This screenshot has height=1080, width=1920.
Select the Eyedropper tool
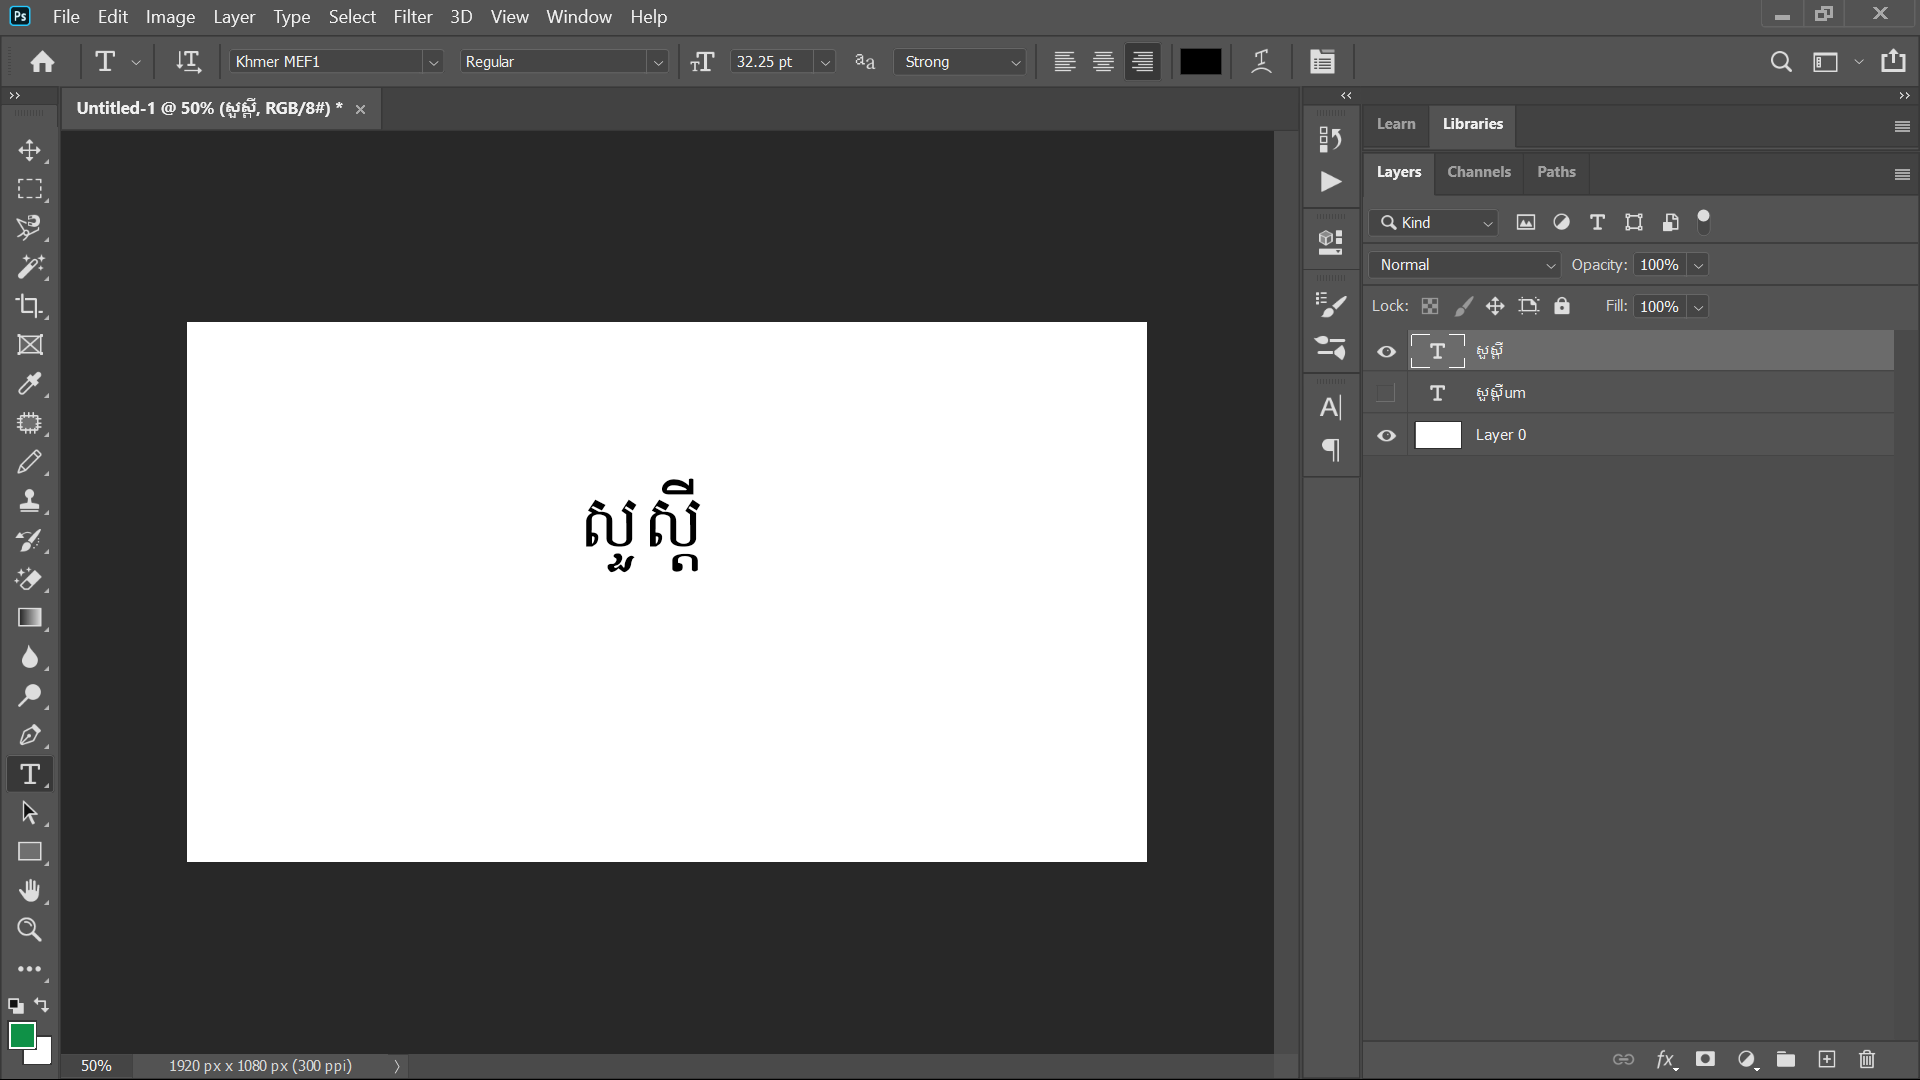[30, 384]
